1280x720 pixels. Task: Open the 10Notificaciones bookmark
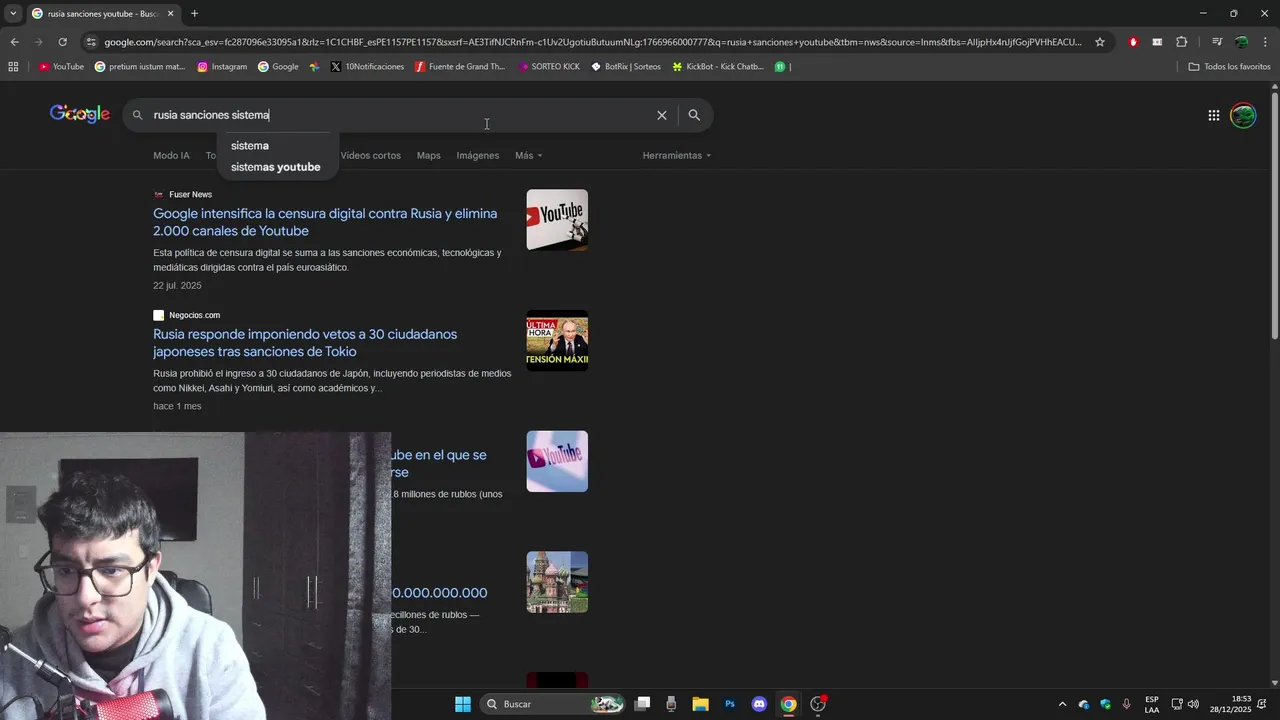tap(367, 67)
